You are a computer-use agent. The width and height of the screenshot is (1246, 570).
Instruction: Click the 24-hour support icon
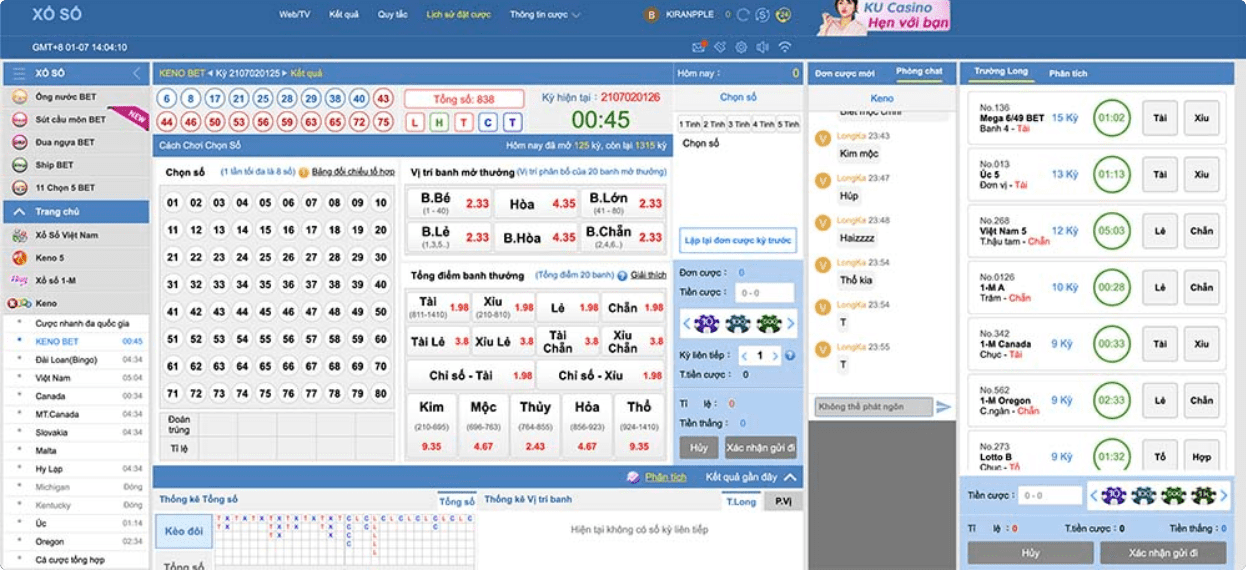pos(783,15)
